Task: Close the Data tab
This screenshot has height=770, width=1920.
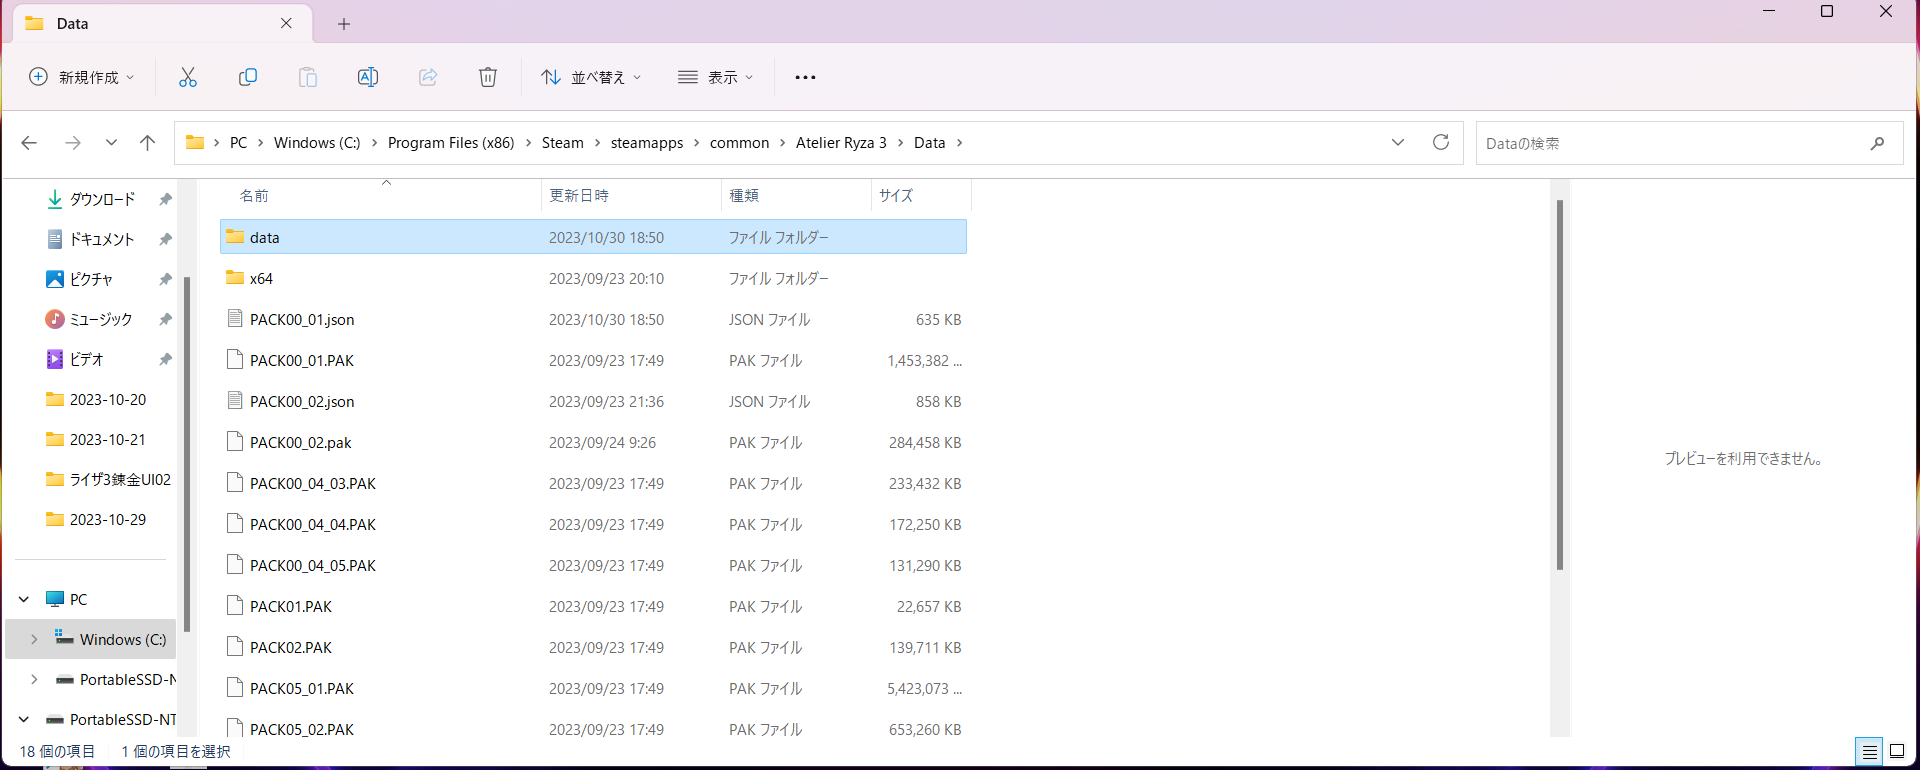Action: (x=287, y=23)
